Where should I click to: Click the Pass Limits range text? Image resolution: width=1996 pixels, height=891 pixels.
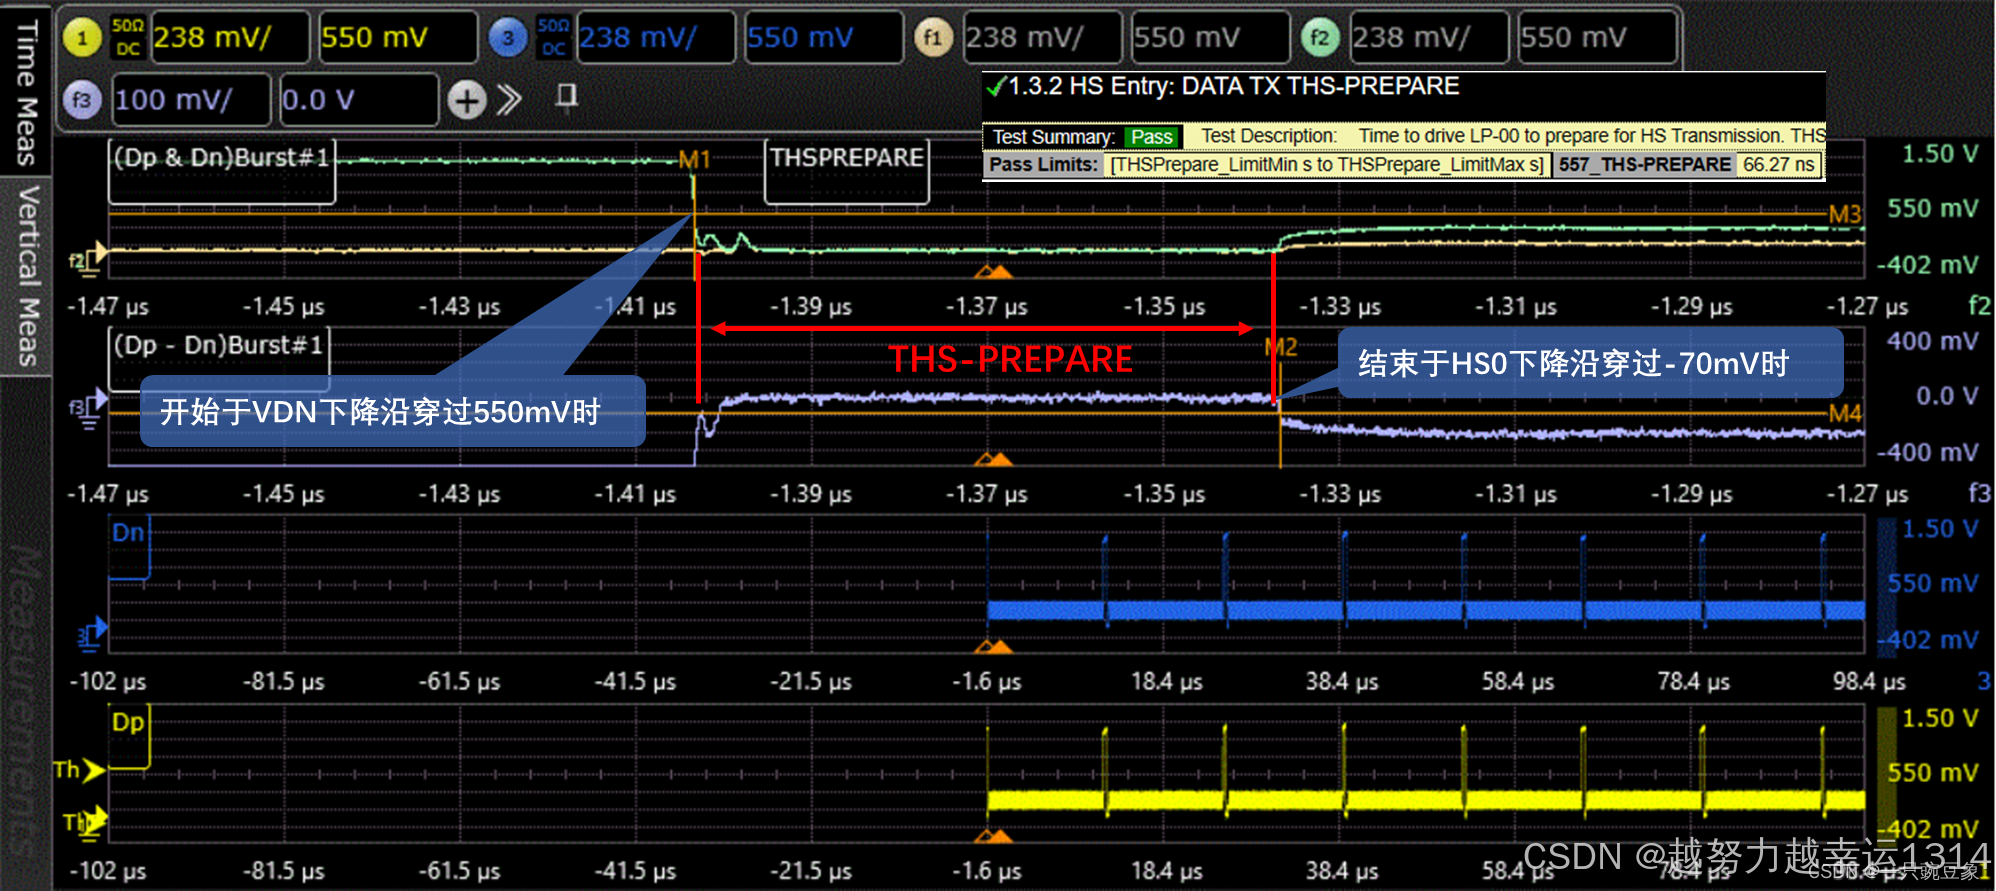(1327, 165)
